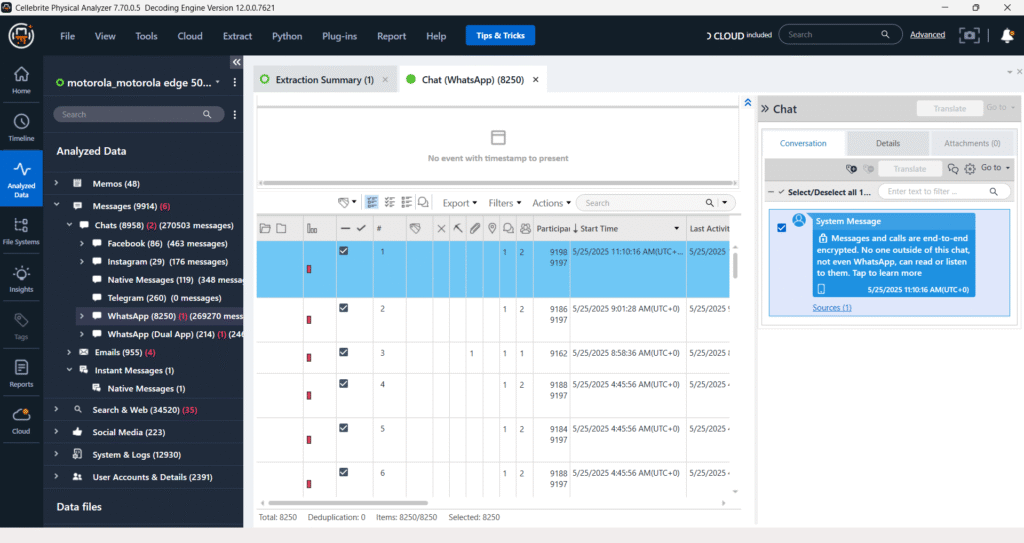1024x543 pixels.
Task: Open the File menu
Action: point(67,36)
